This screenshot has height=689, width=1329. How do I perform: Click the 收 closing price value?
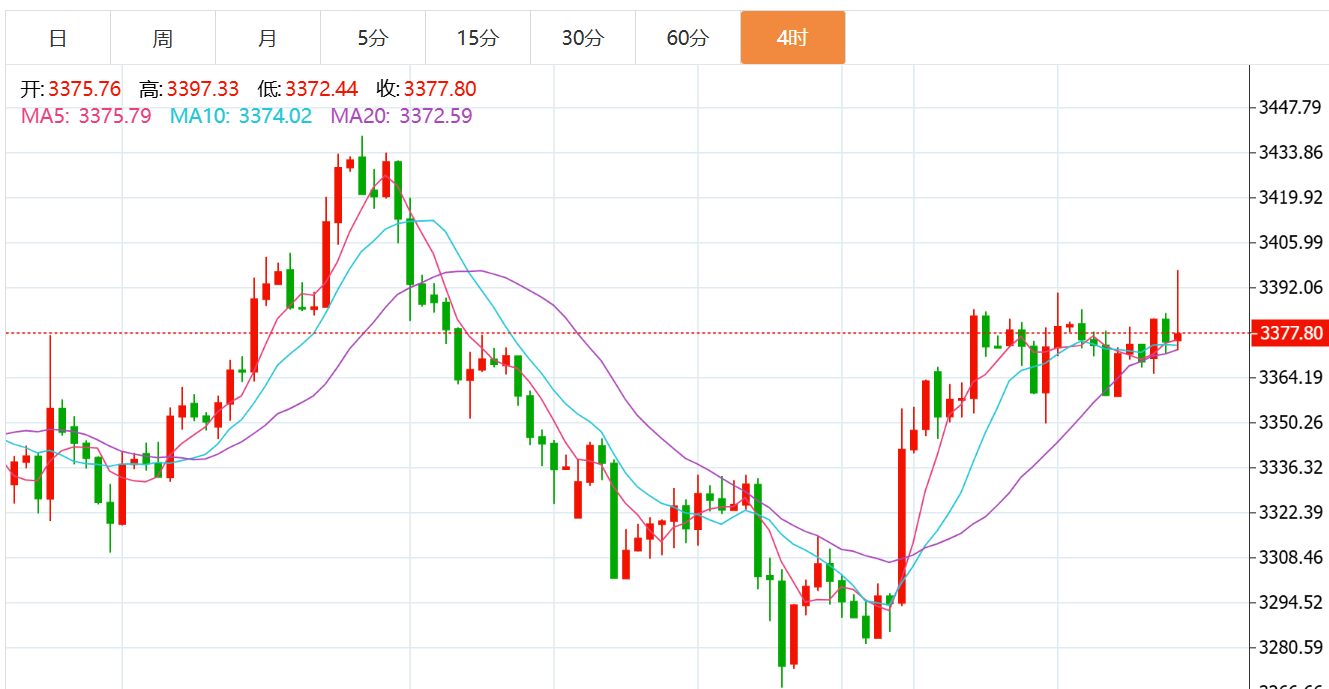pyautogui.click(x=440, y=89)
